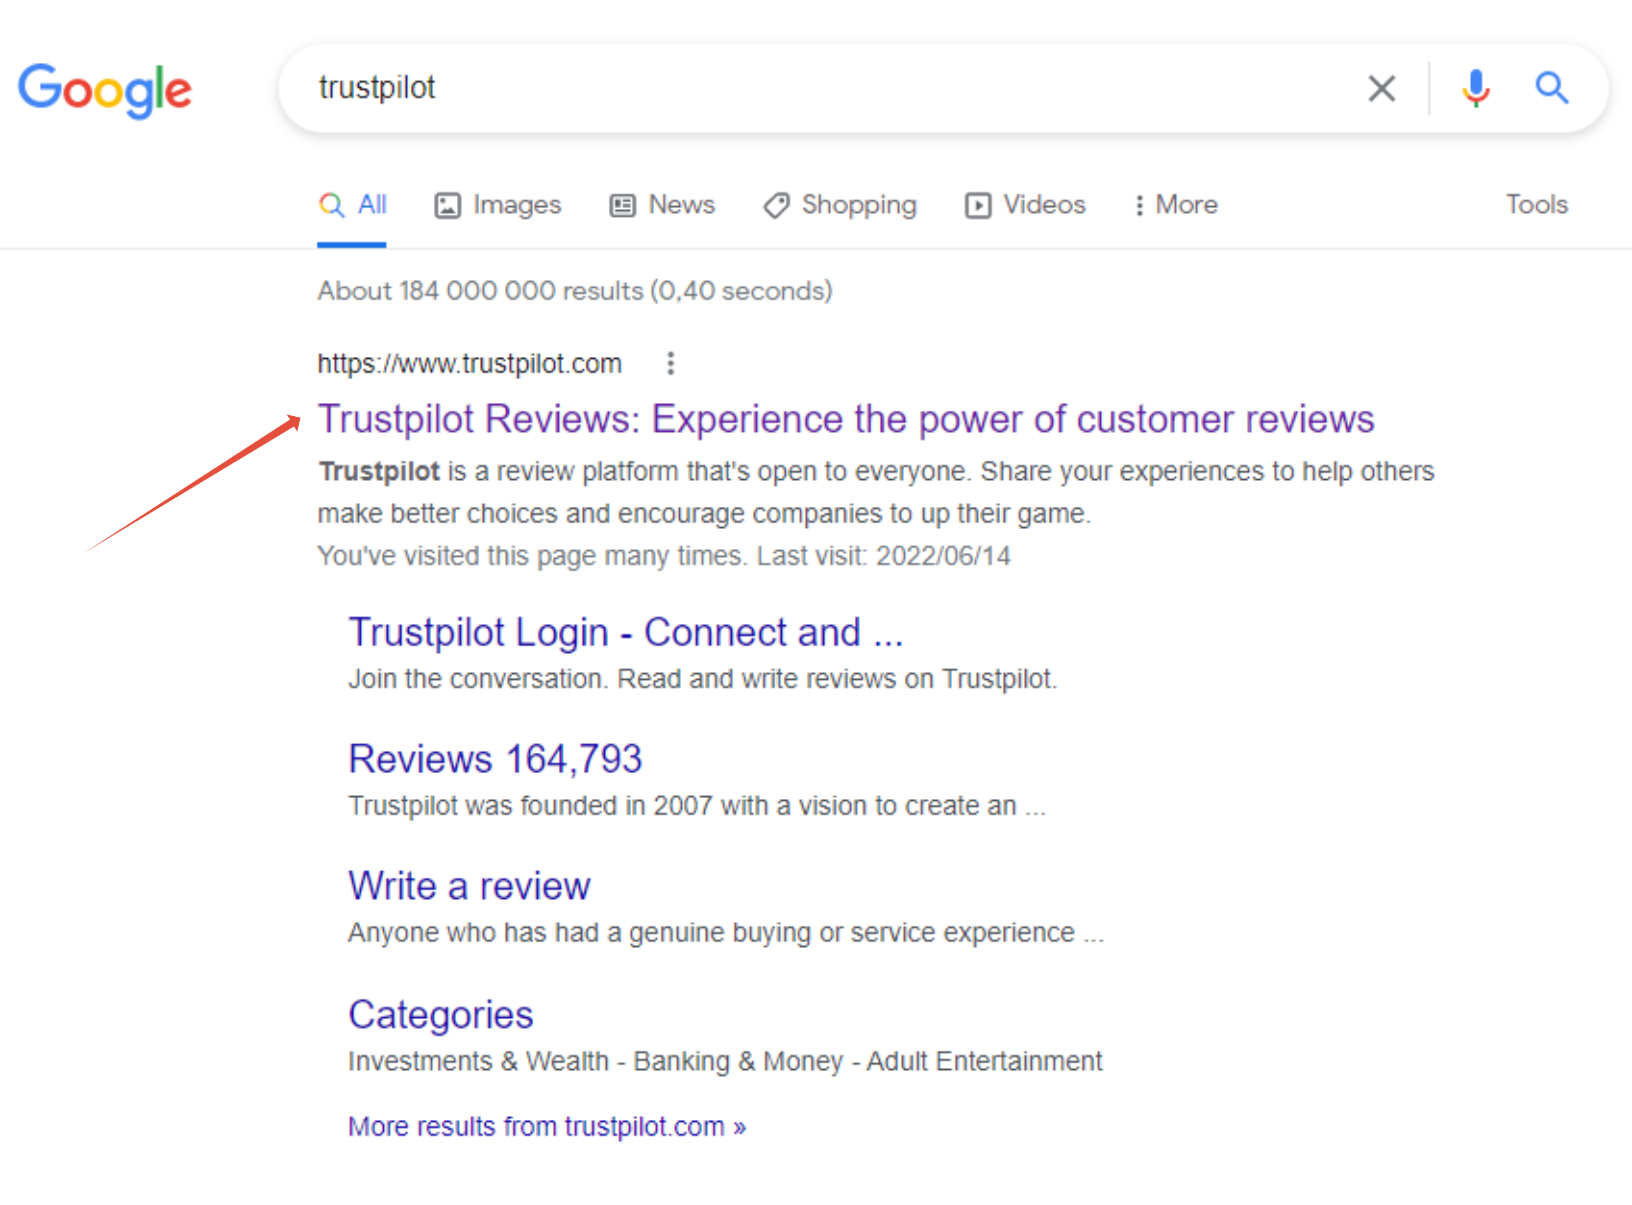Open the Categories sitelink

[x=441, y=1014]
